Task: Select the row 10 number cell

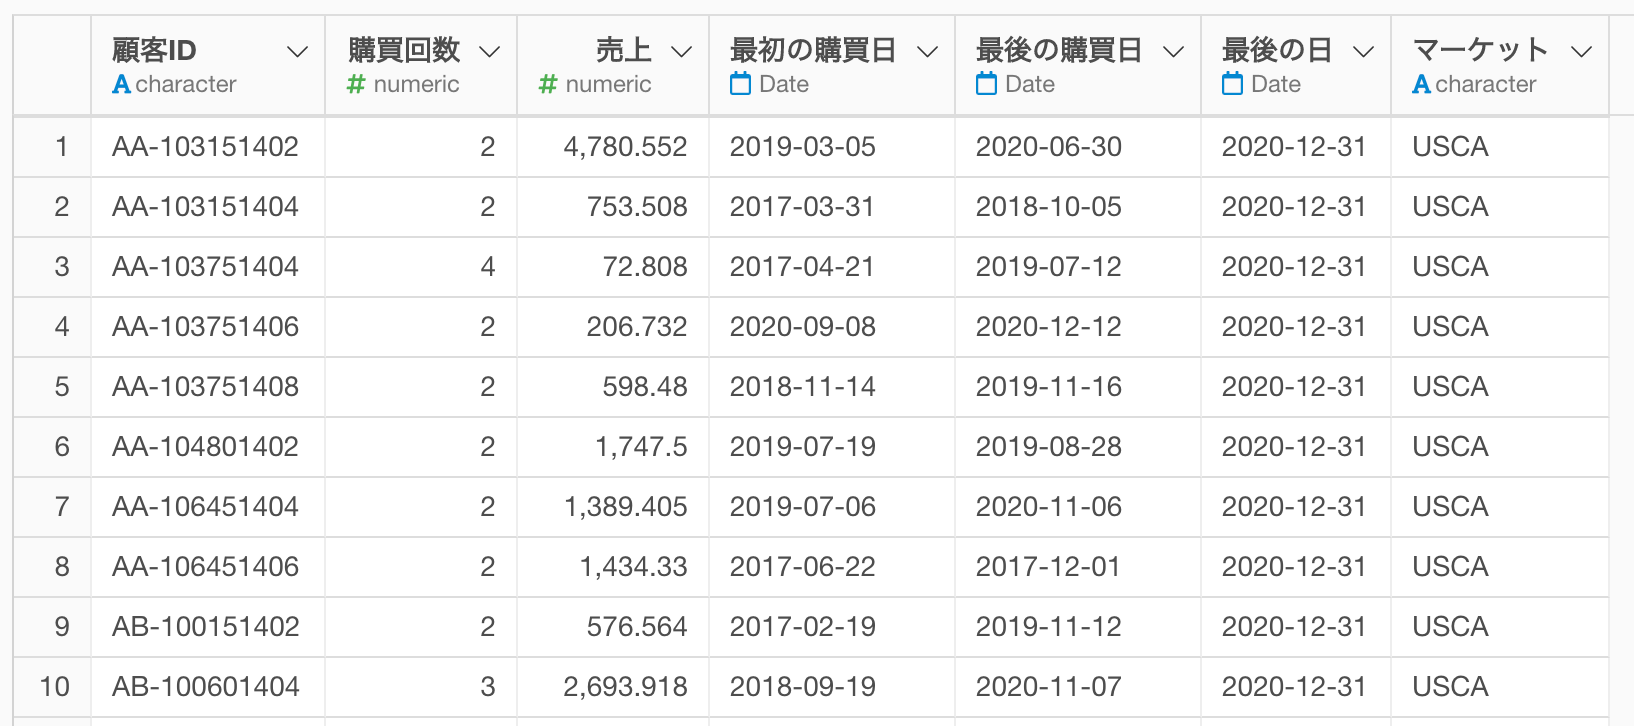Action: tap(54, 687)
